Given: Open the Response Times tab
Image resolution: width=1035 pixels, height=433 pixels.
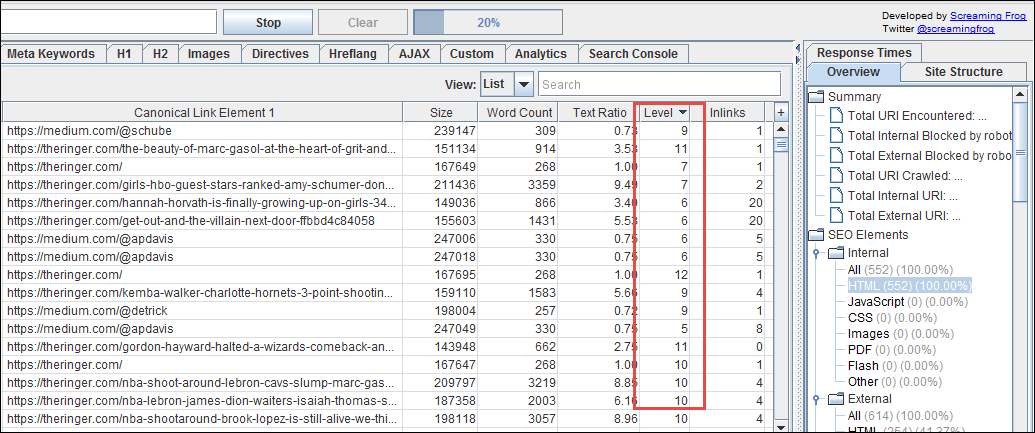Looking at the screenshot, I should pyautogui.click(x=863, y=53).
